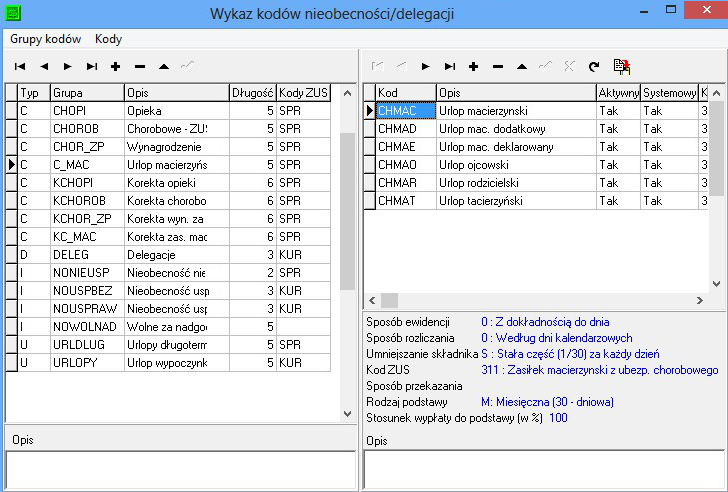
Task: Select the NOUSPBEZ group cell
Action: [87, 291]
